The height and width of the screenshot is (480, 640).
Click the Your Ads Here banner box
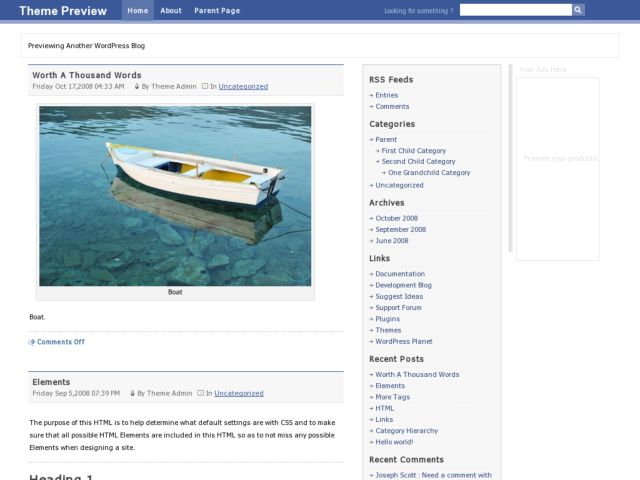[558, 169]
